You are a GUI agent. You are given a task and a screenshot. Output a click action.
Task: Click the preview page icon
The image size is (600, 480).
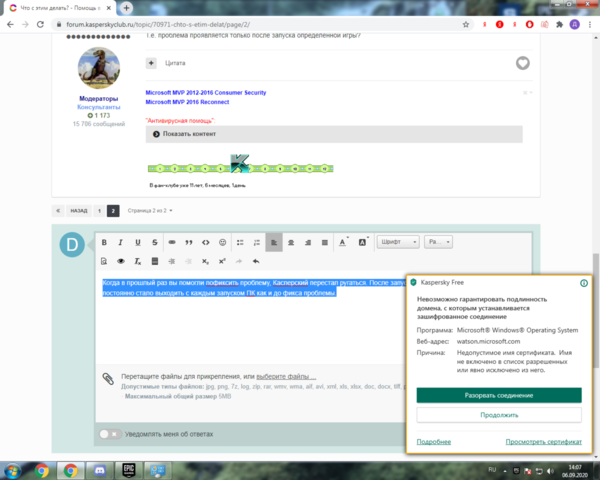pos(104,261)
